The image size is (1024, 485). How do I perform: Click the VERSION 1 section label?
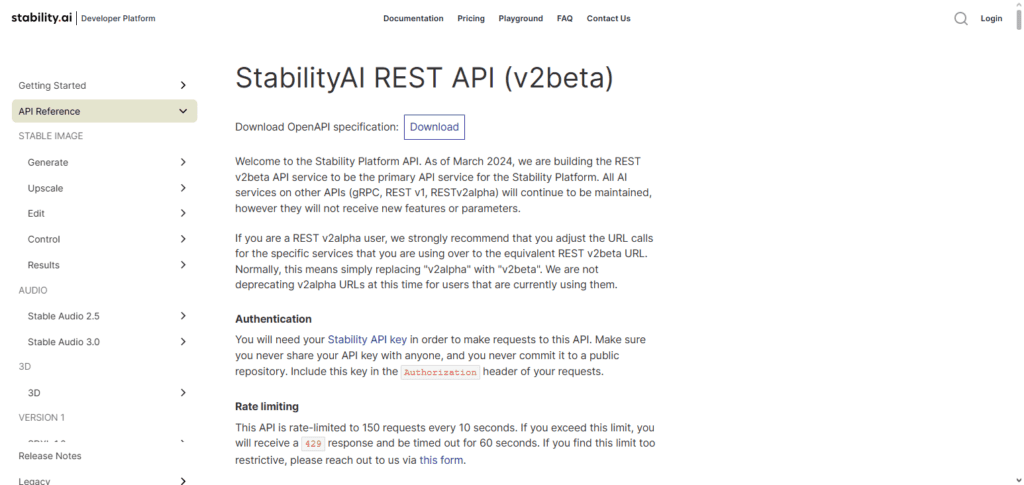click(41, 418)
